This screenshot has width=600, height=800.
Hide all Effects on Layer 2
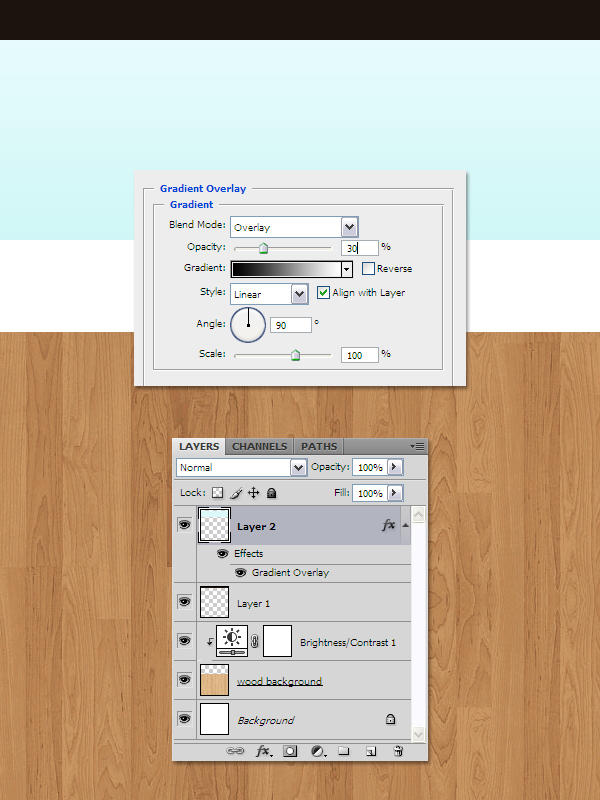[x=222, y=554]
